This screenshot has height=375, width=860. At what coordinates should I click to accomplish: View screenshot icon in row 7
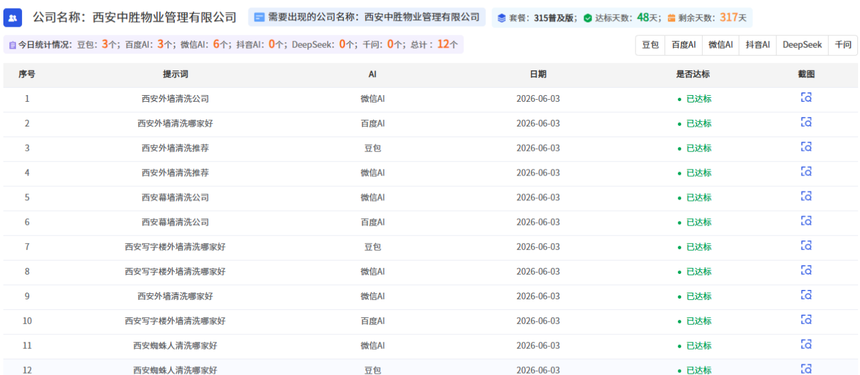point(806,246)
